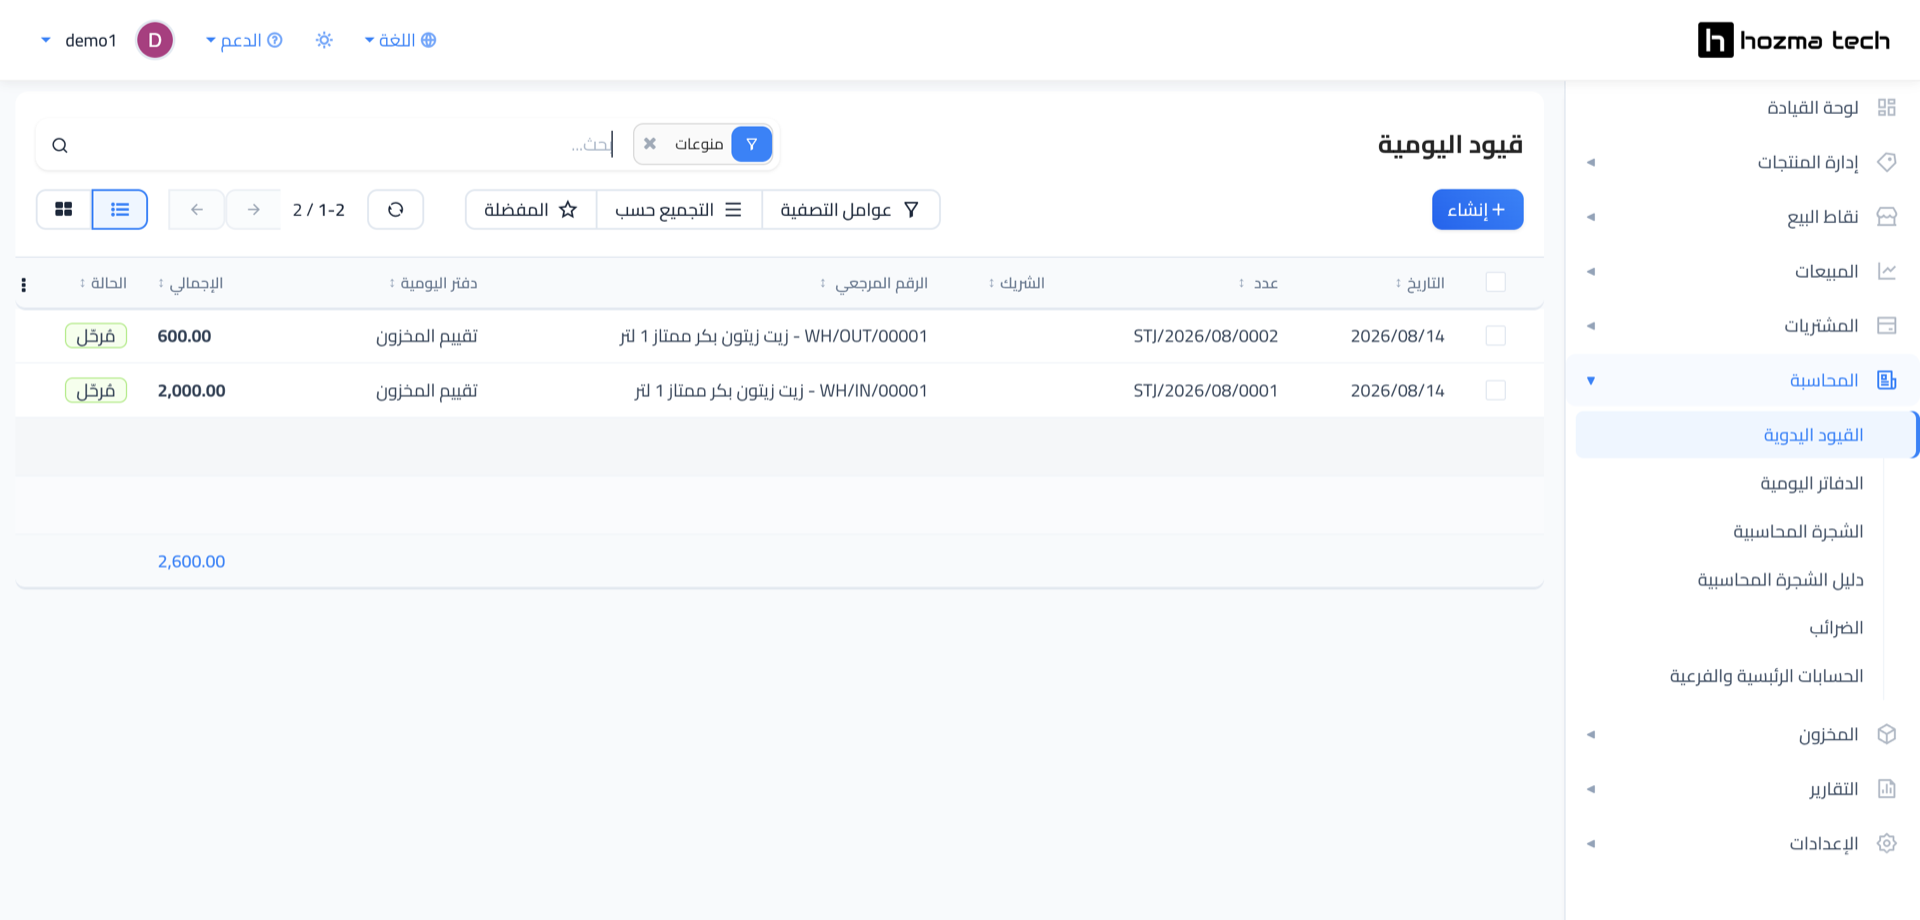Click the hozma tech logo
The image size is (1920, 920).
pos(1794,40)
